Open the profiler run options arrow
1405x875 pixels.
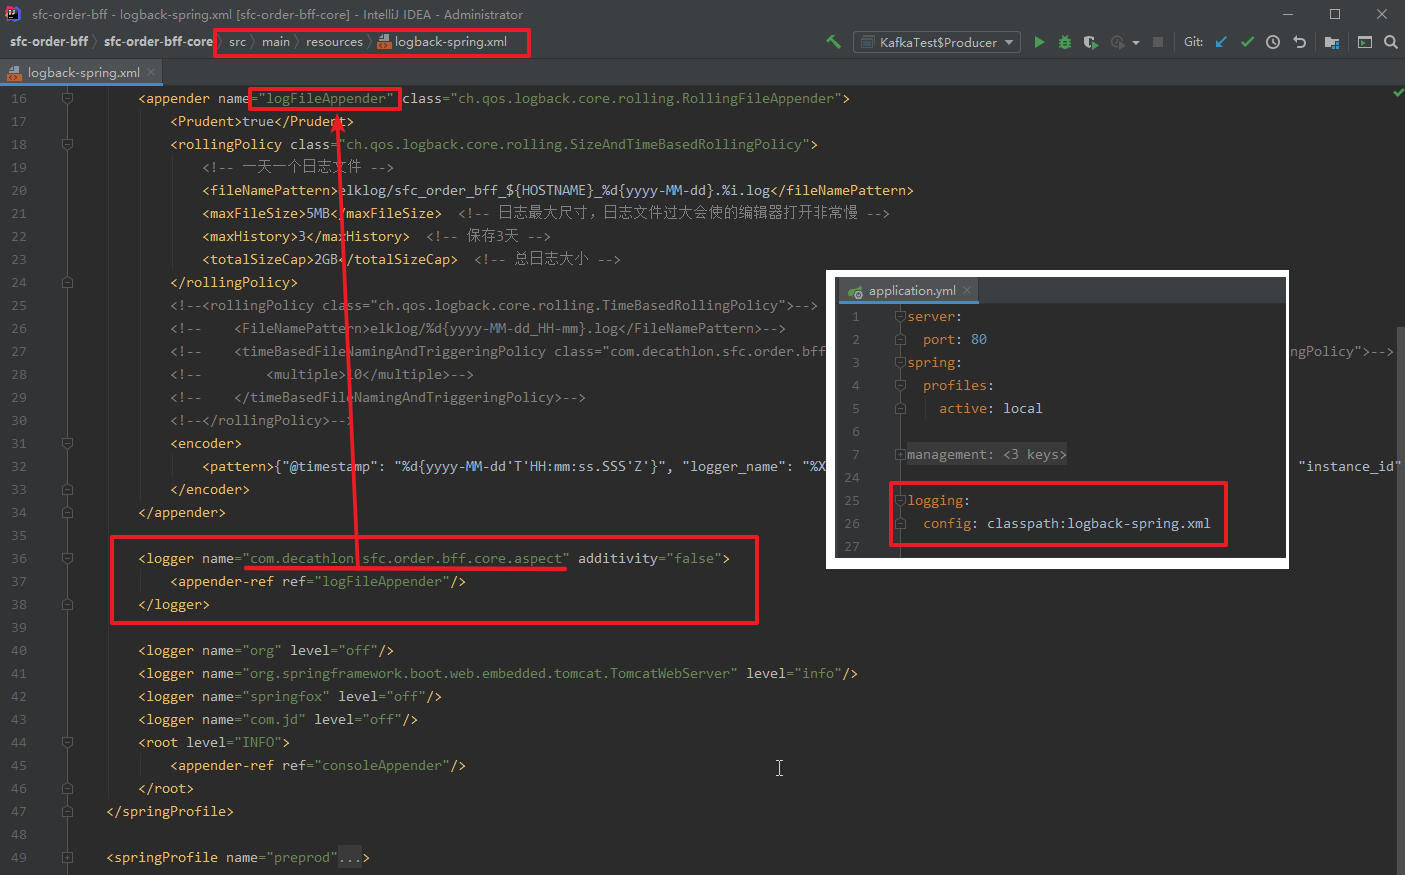tap(1136, 43)
